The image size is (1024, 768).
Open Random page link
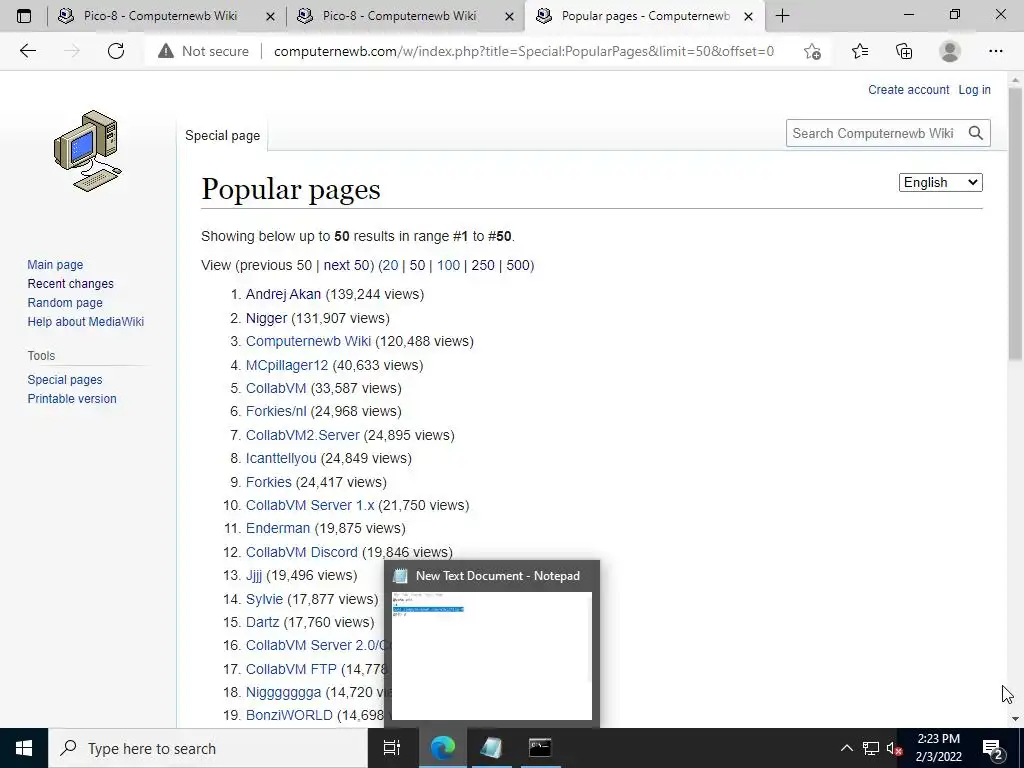point(65,302)
